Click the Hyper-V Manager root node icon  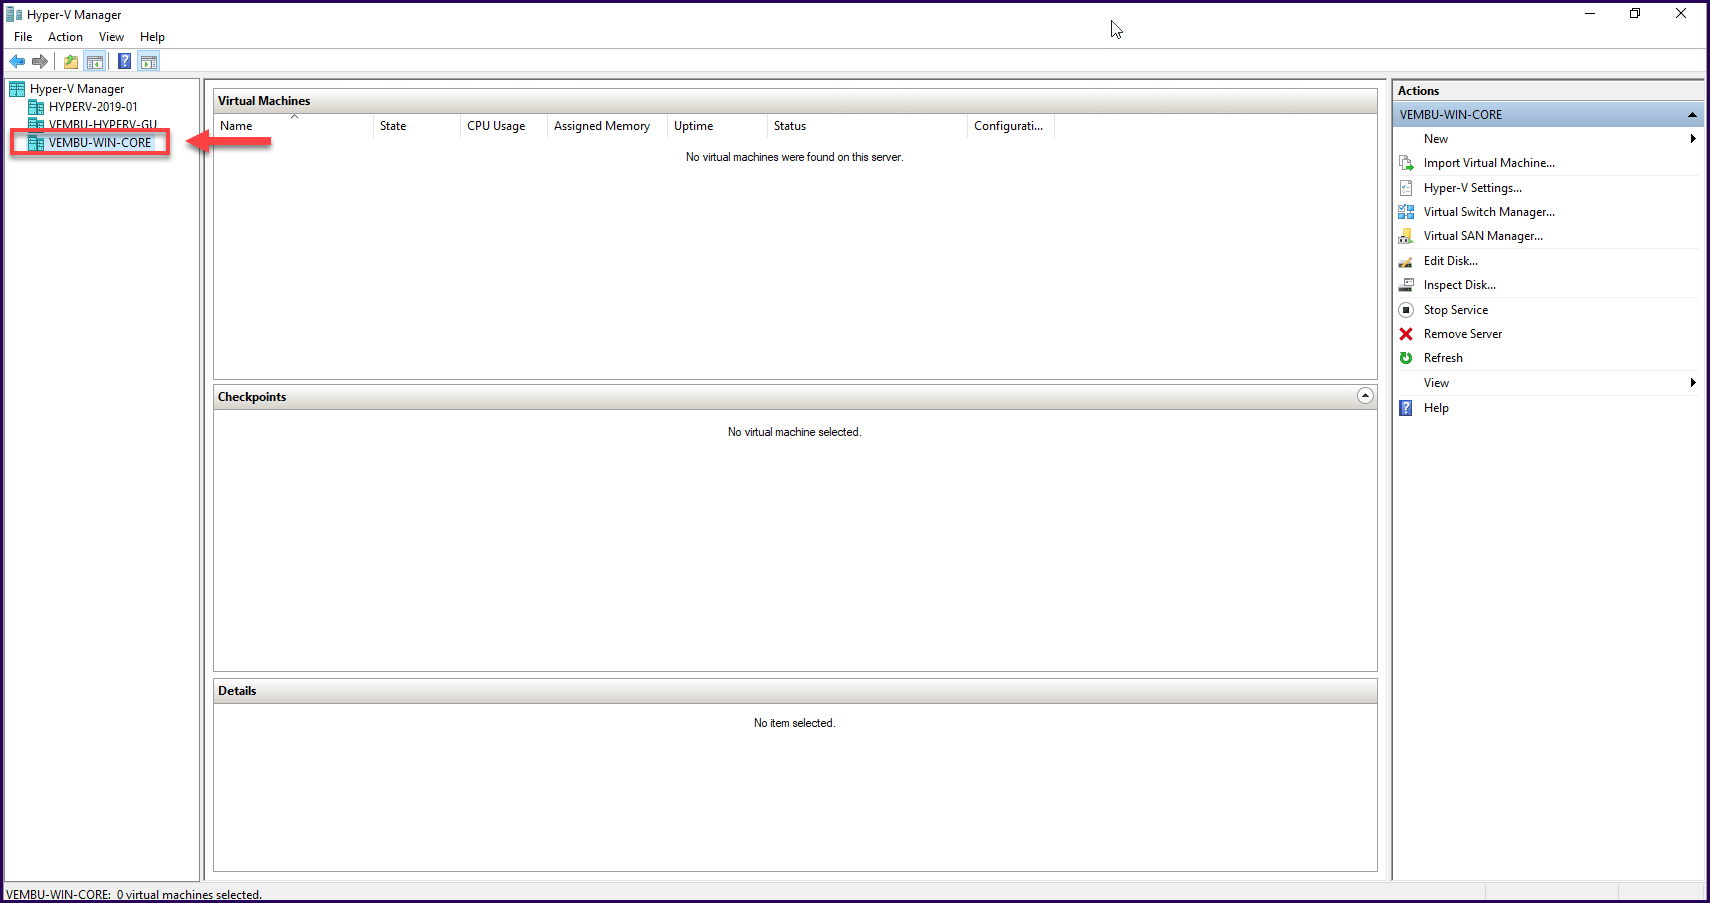pos(17,89)
